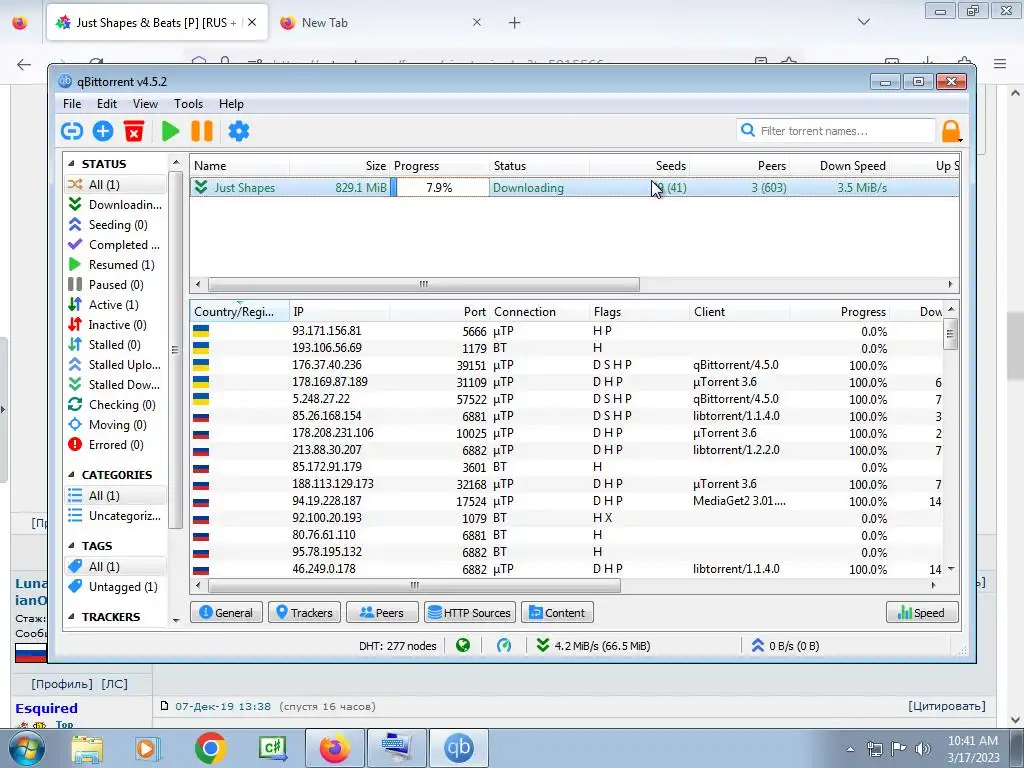Viewport: 1024px width, 768px height.
Task: Select Uncategorized in Categories
Action: click(115, 516)
